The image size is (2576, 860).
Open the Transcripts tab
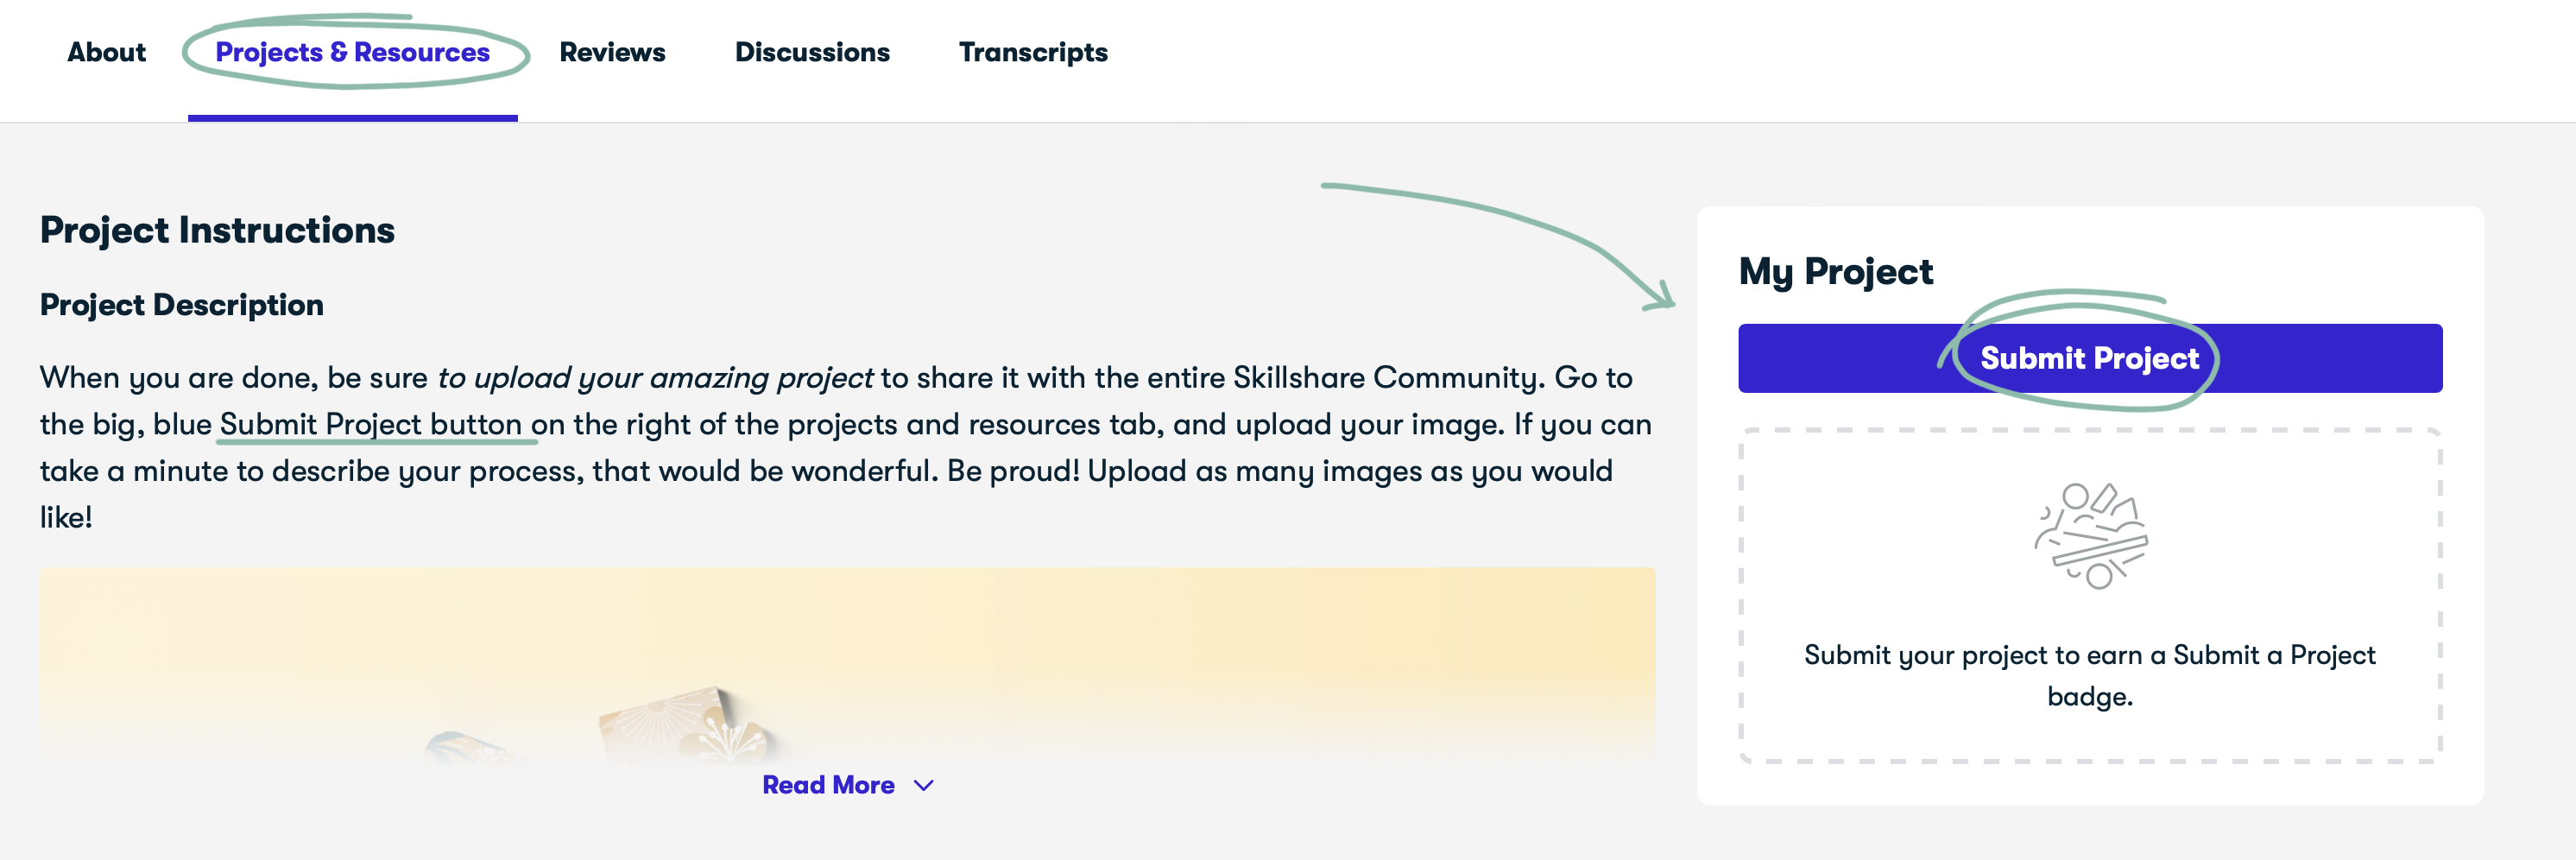[1033, 52]
